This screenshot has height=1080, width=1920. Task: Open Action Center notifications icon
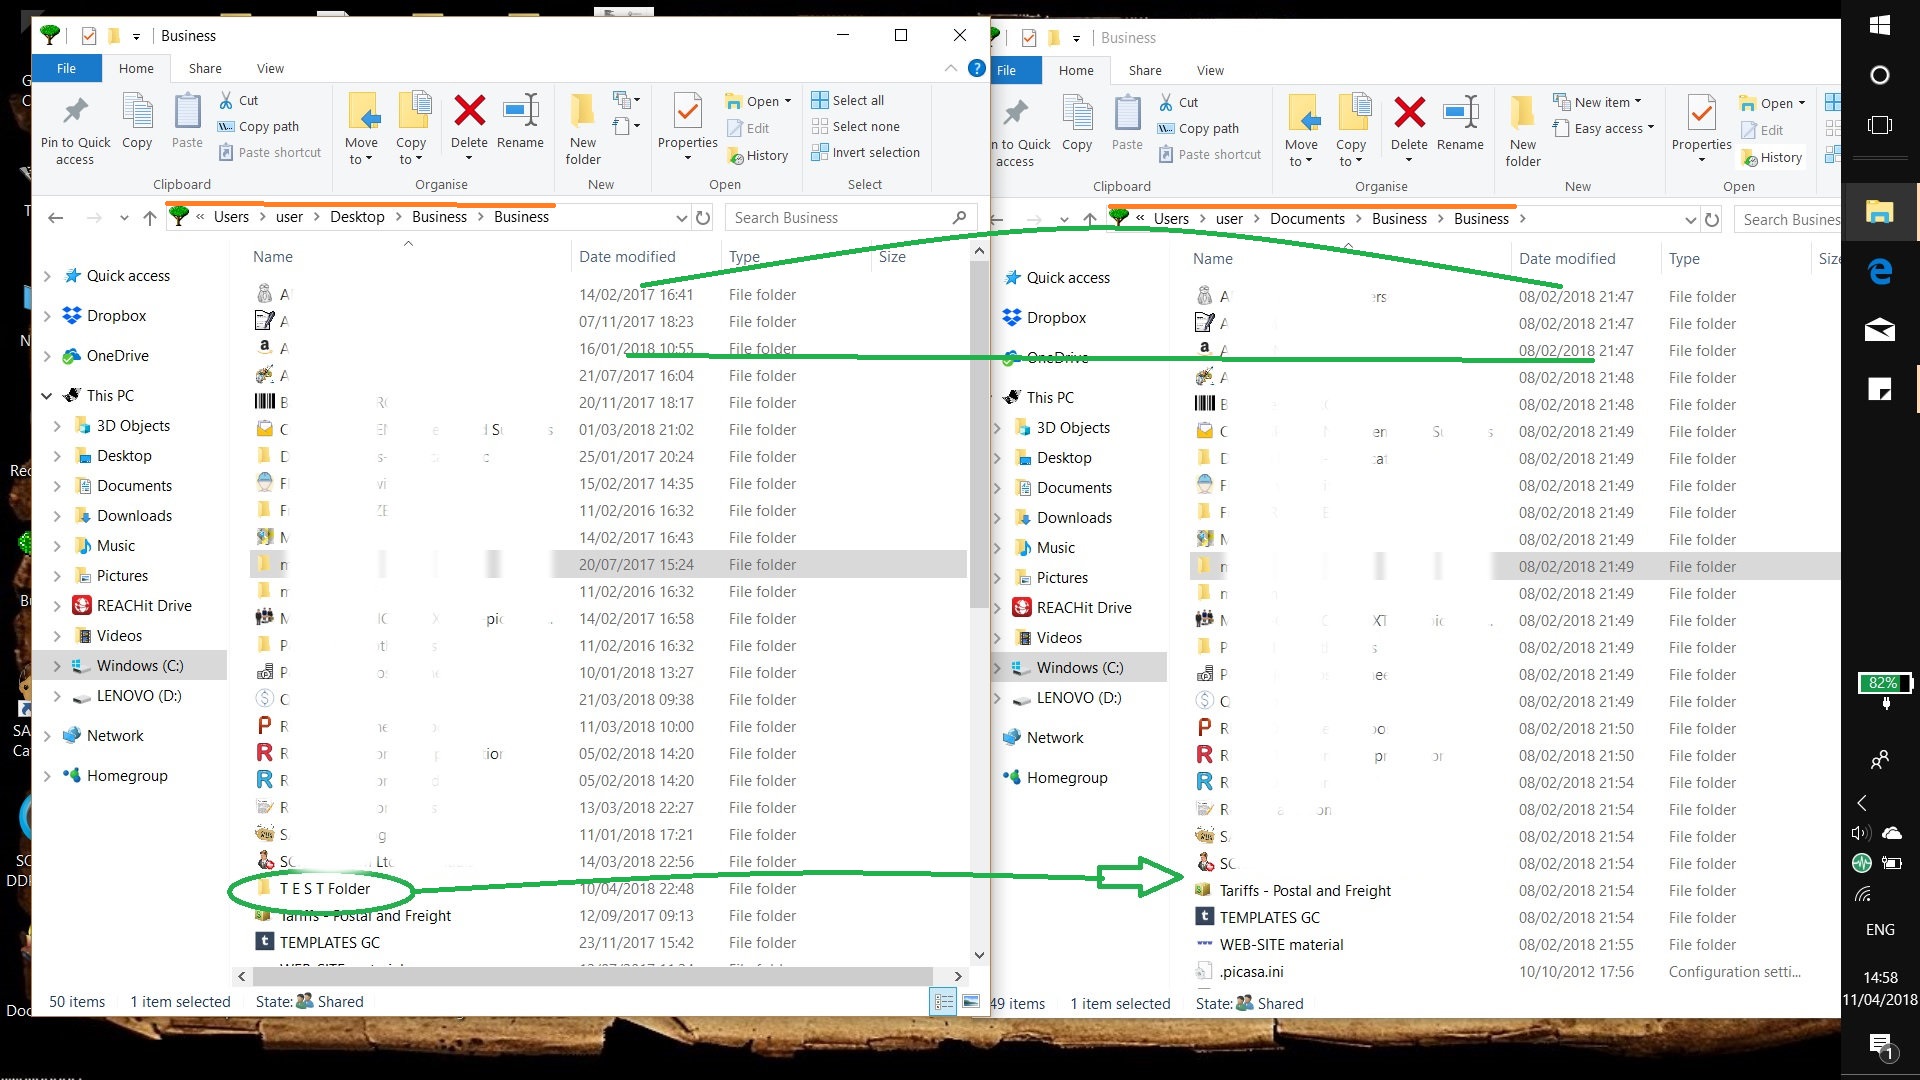(1881, 1046)
